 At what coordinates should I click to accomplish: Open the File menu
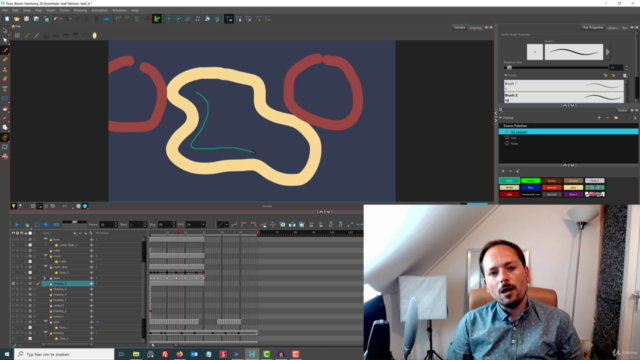pyautogui.click(x=5, y=10)
